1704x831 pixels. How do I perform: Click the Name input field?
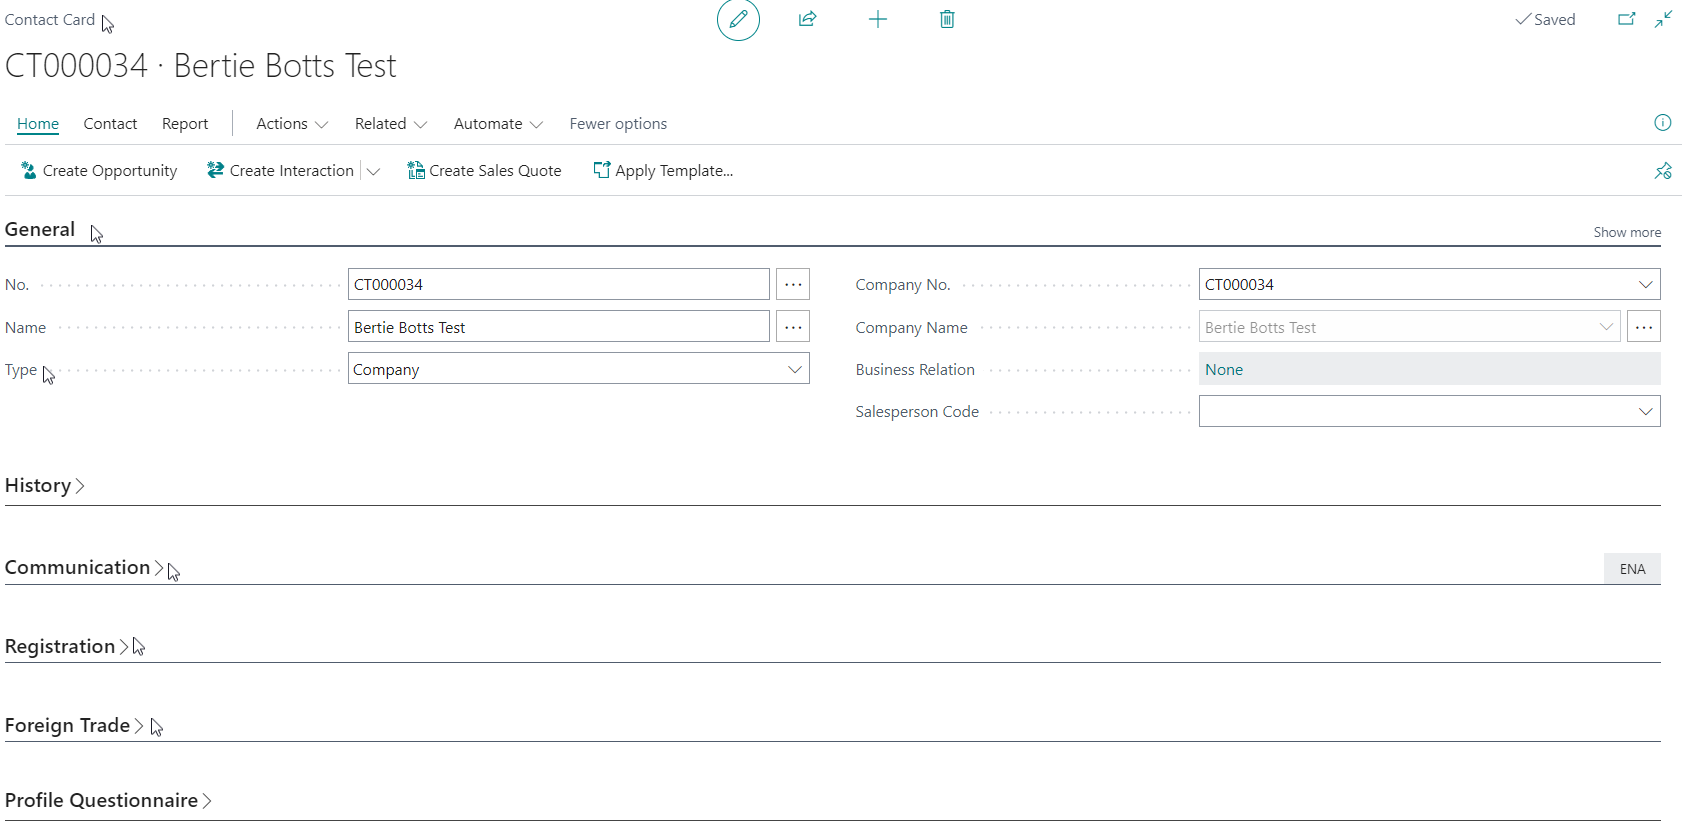pyautogui.click(x=558, y=327)
